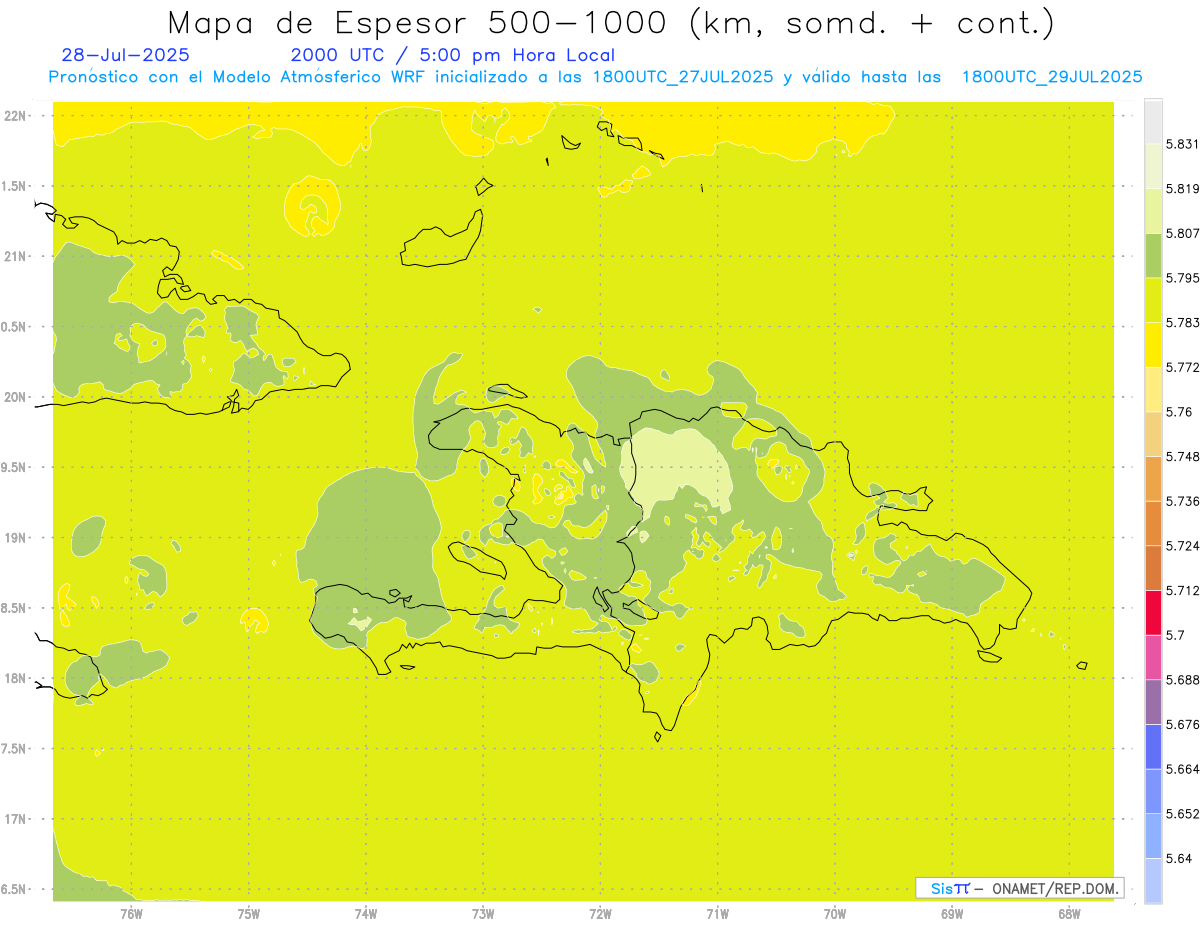Click the '1800UTC_27JUL2025' initialization timestamp
Viewport: 1200px width, 927px height.
click(683, 77)
